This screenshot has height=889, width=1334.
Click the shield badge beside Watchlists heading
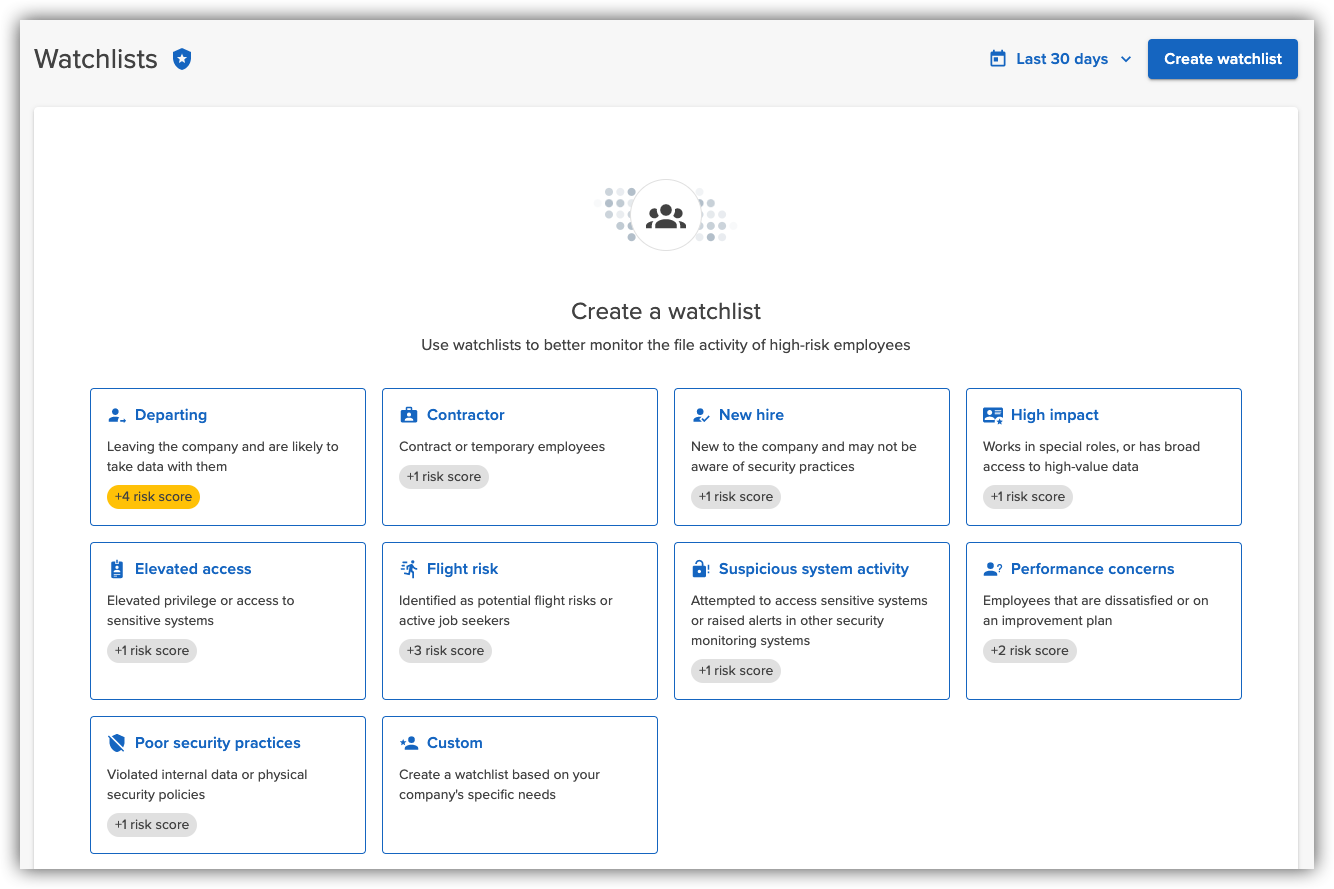point(182,58)
